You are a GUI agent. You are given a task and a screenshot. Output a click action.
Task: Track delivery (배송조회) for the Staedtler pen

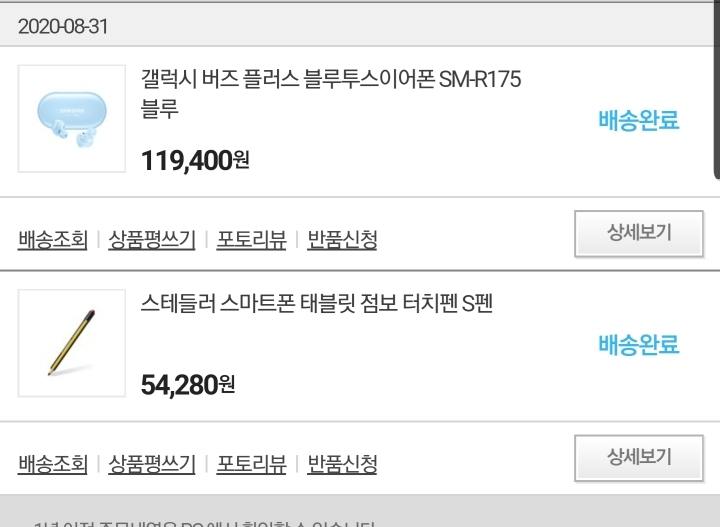[x=53, y=465]
